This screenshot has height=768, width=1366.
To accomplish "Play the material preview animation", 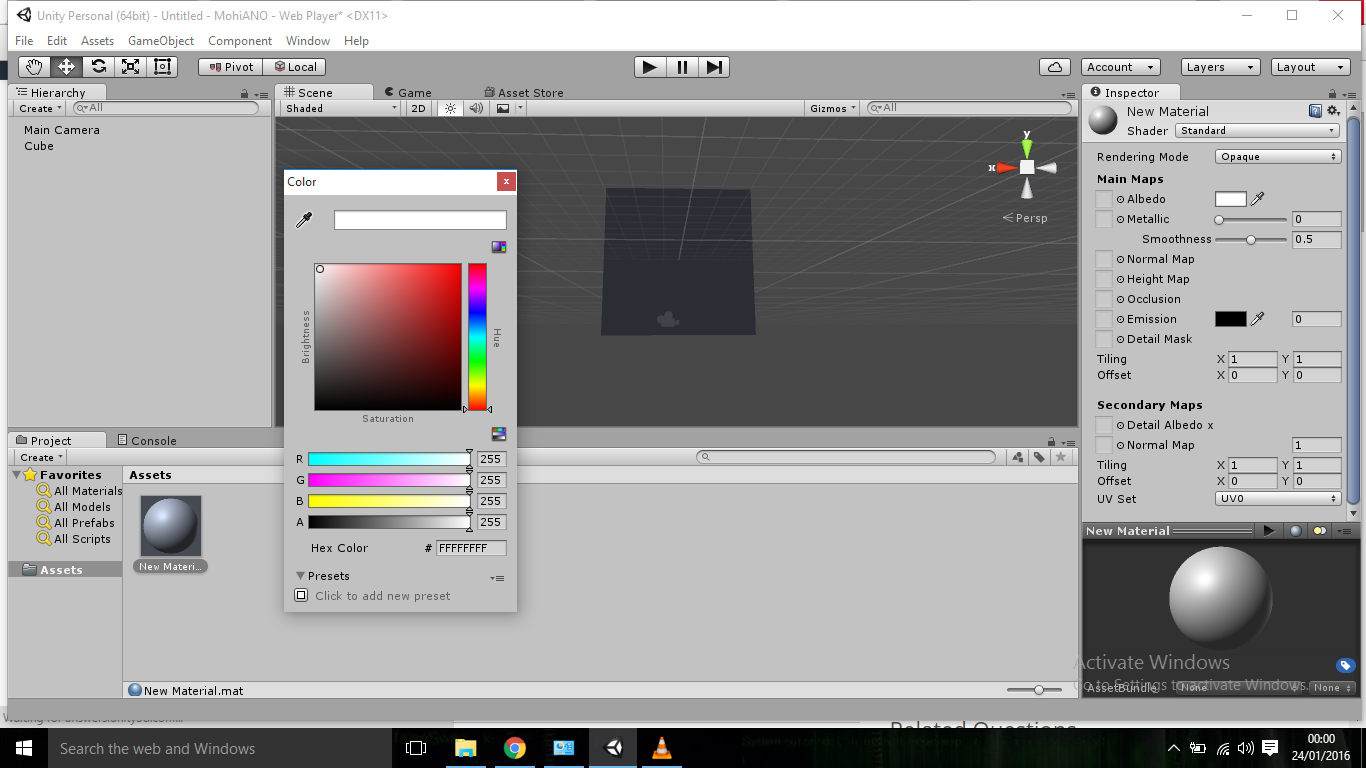I will [1269, 531].
